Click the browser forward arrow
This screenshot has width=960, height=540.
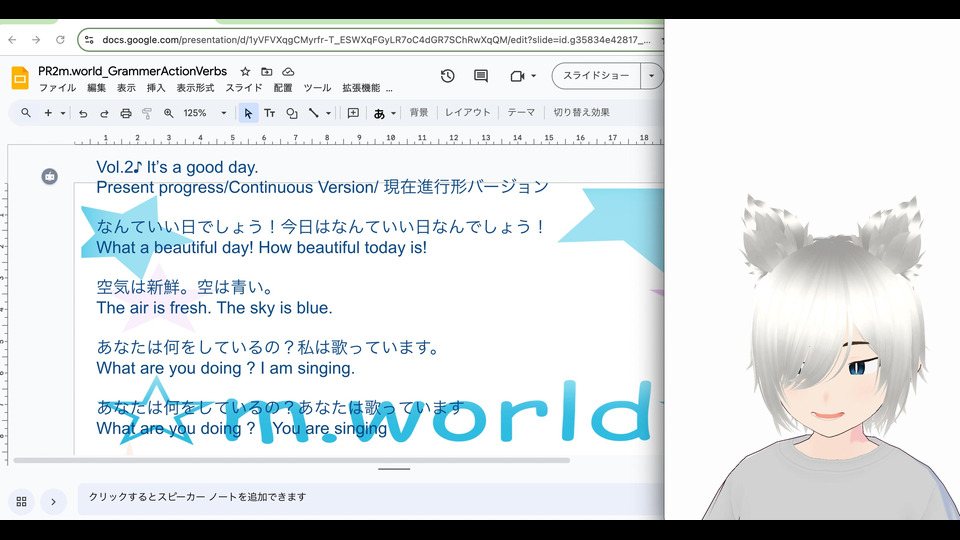click(36, 40)
